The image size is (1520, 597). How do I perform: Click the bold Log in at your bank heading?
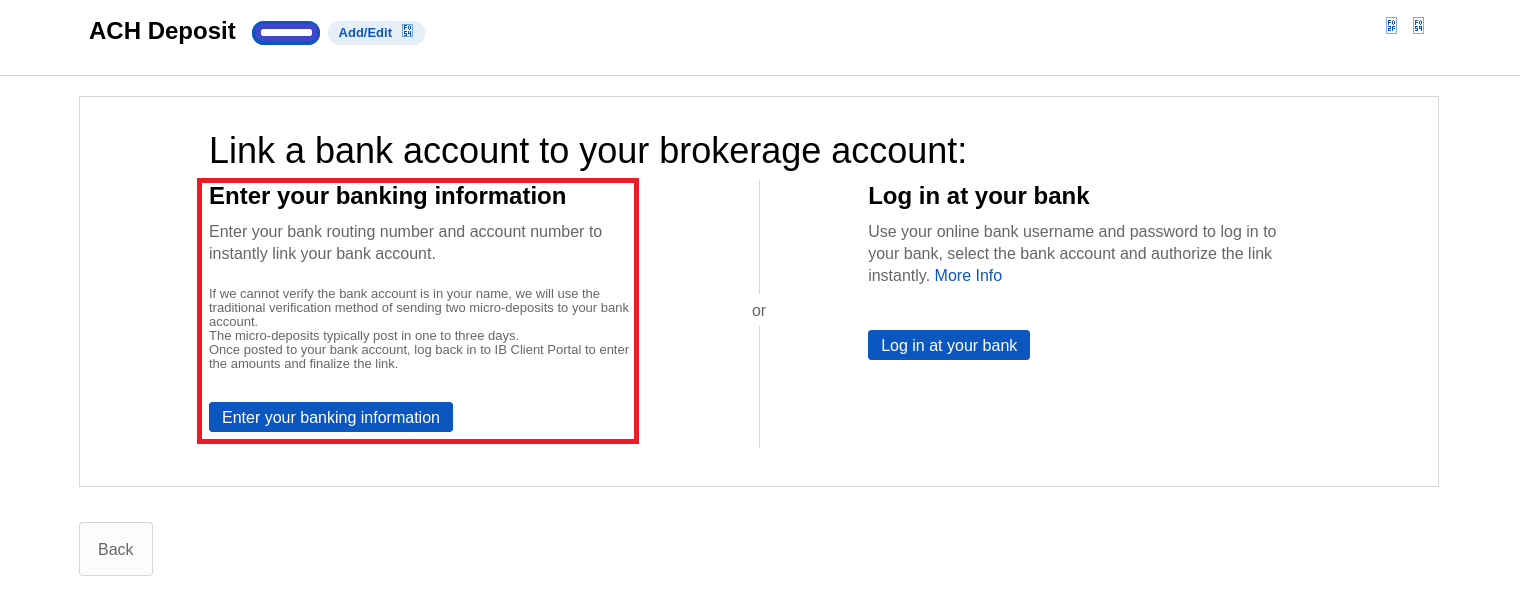pos(979,196)
